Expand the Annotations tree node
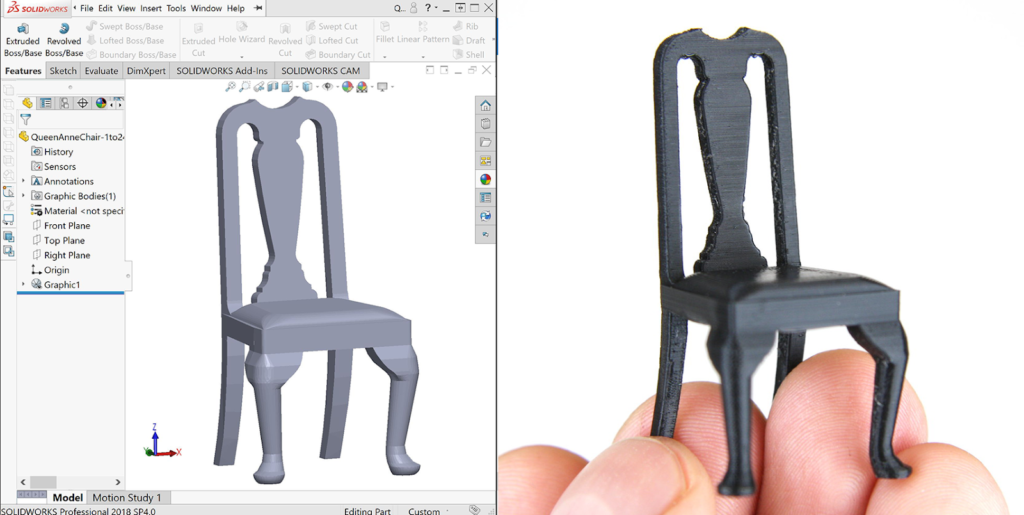1024x515 pixels. pos(23,181)
